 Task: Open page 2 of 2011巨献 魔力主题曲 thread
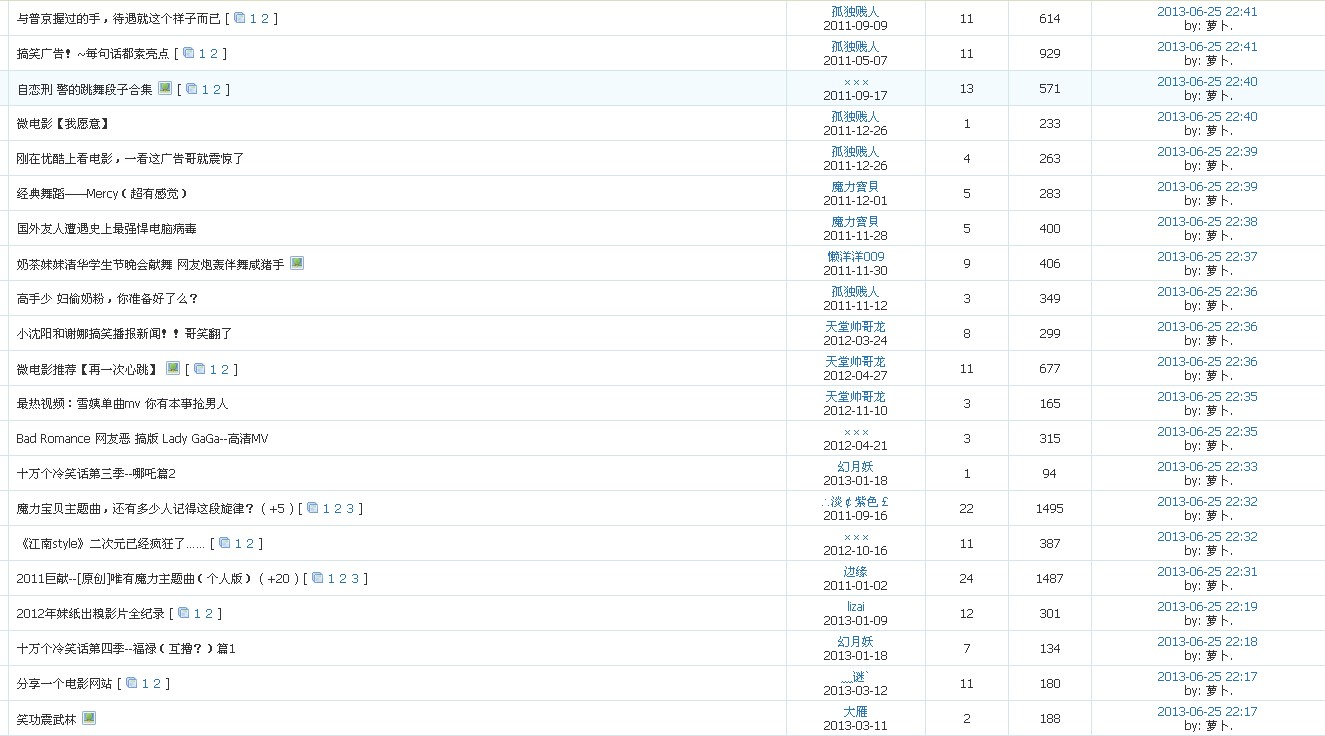coord(342,579)
